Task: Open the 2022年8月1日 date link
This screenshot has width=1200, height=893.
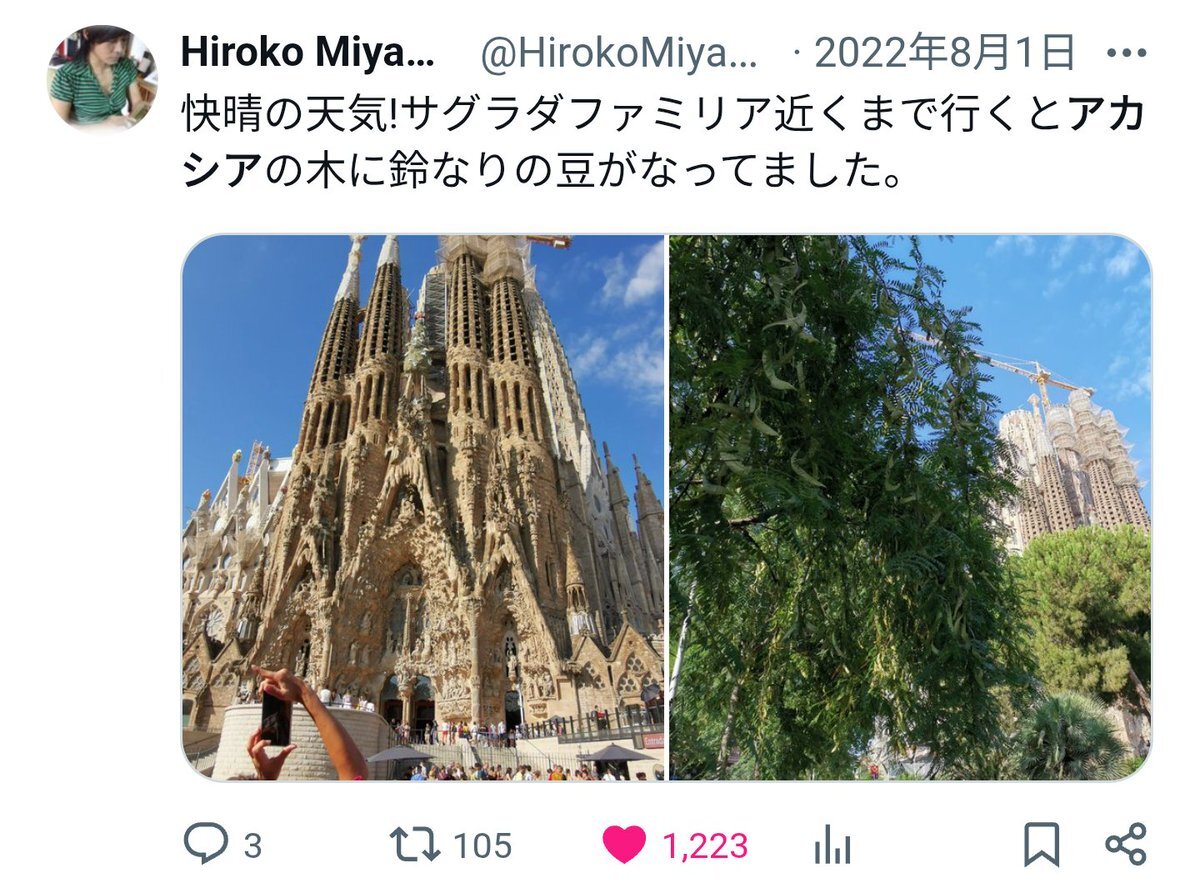Action: click(945, 53)
